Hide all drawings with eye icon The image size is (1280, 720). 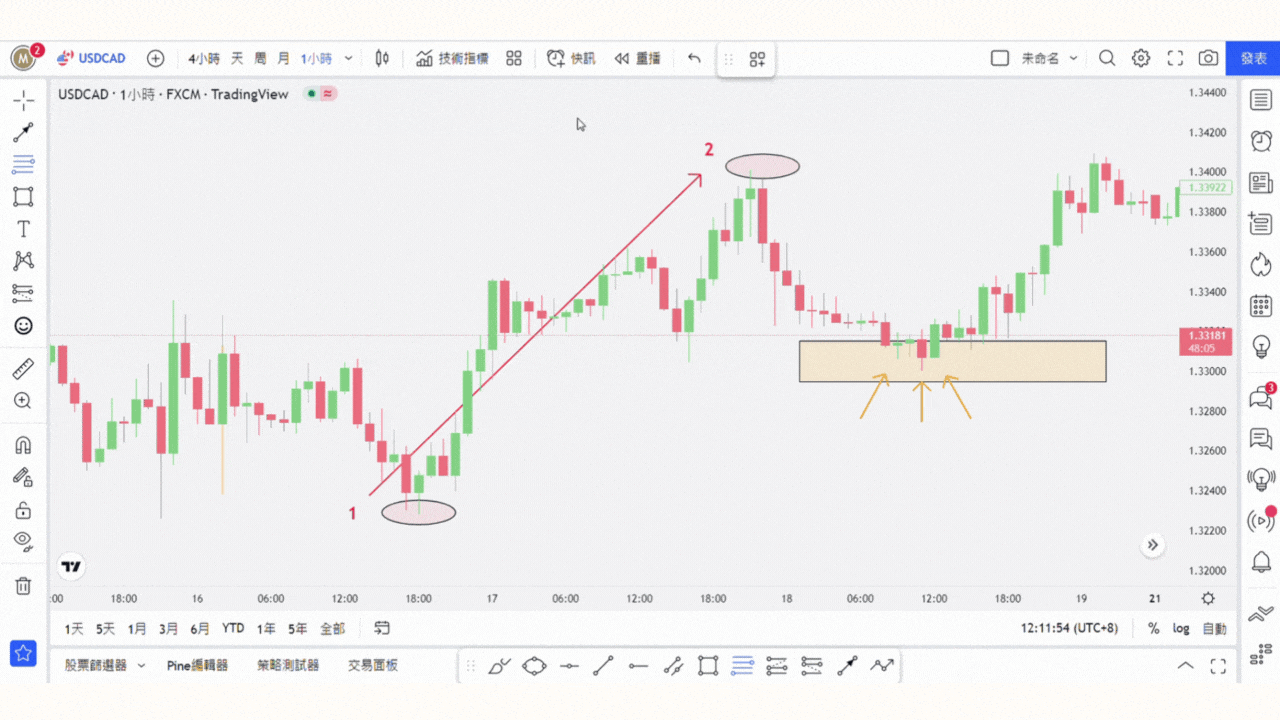point(23,541)
